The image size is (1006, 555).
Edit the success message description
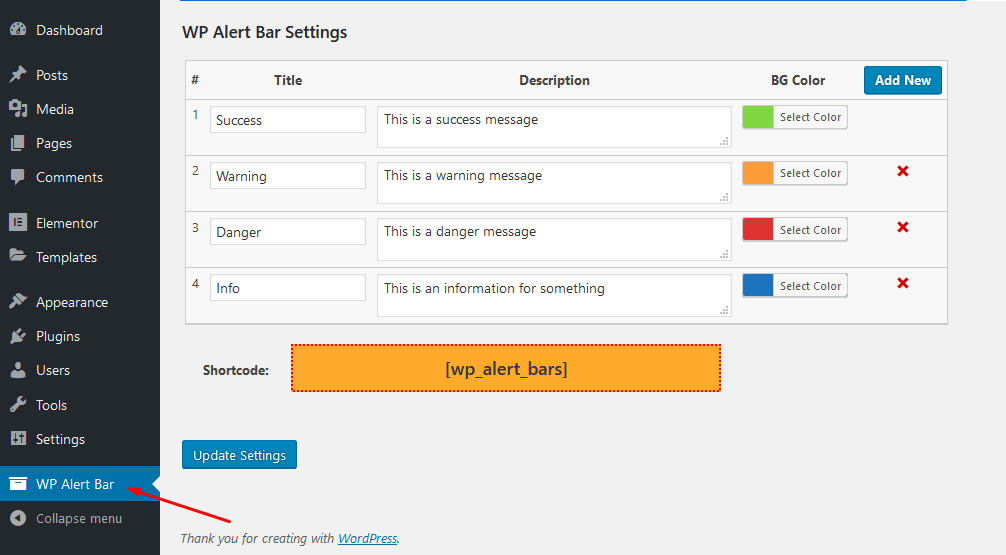pyautogui.click(x=554, y=127)
